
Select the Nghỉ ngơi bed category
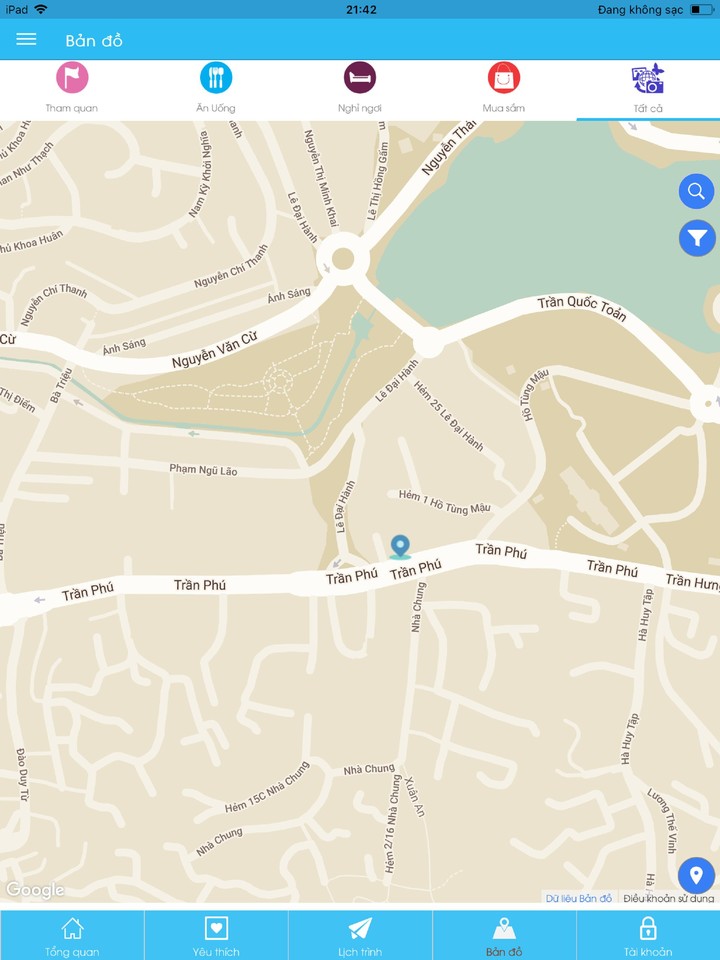359,88
